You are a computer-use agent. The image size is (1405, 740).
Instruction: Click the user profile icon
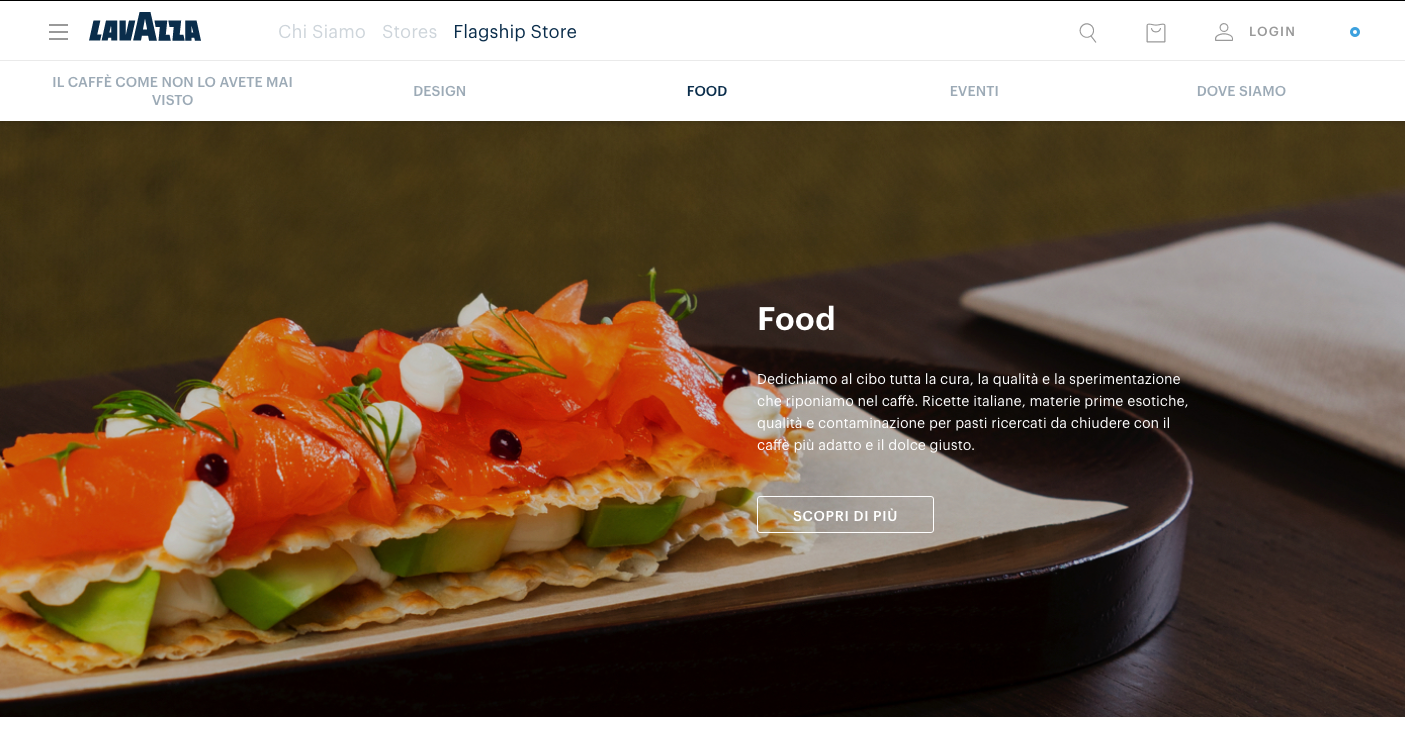click(x=1224, y=32)
